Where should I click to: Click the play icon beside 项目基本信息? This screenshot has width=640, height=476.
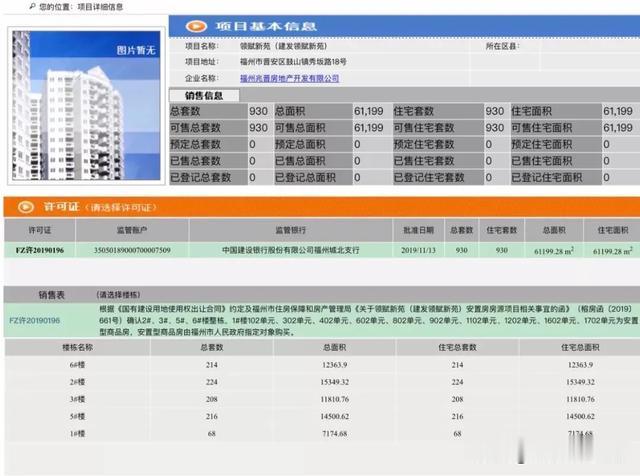[x=196, y=27]
